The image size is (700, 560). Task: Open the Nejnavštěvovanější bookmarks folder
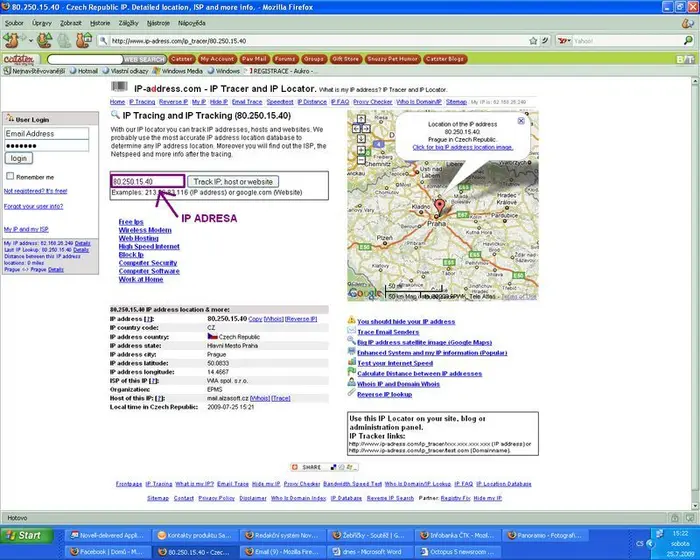point(34,71)
